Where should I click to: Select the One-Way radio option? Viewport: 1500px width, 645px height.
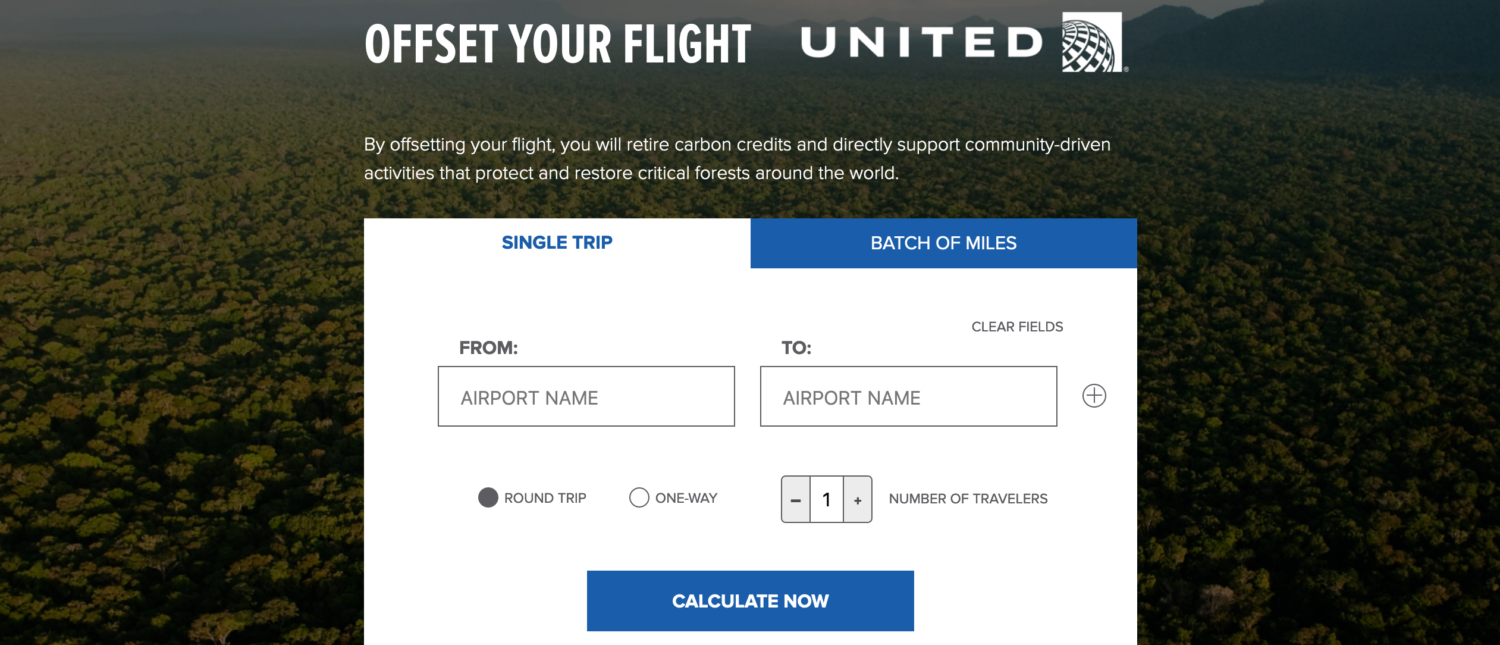(639, 497)
